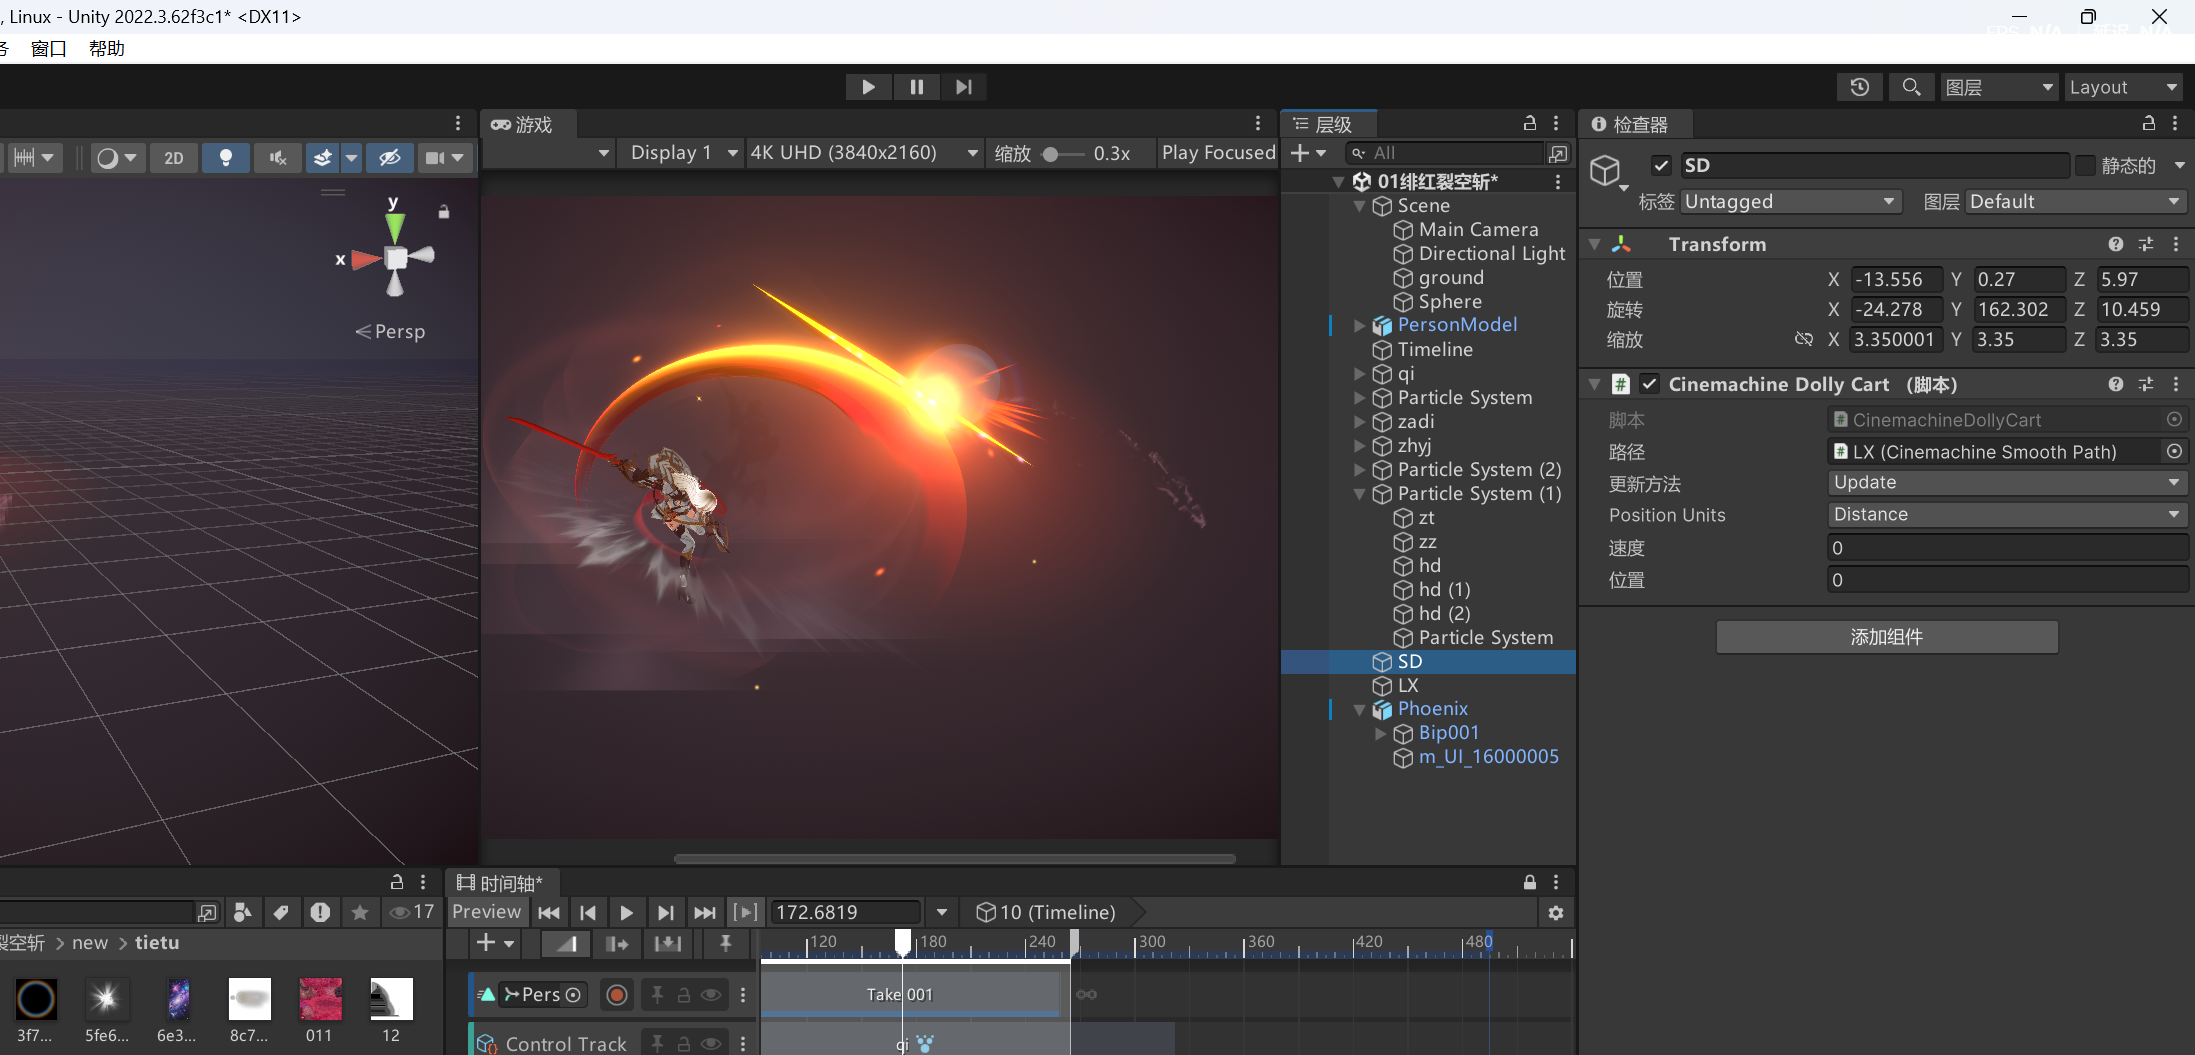Screen dimensions: 2195x1055
Task: Click the 添加组件 button
Action: click(x=1887, y=637)
